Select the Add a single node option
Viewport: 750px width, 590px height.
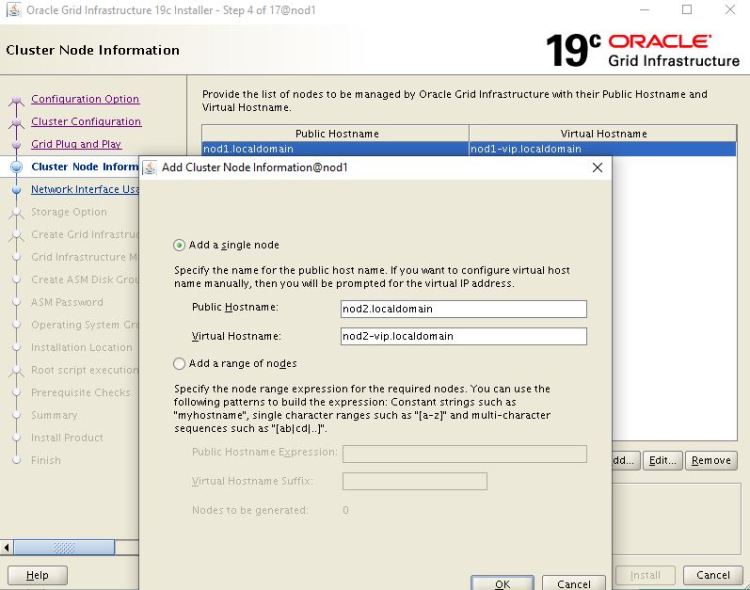180,245
